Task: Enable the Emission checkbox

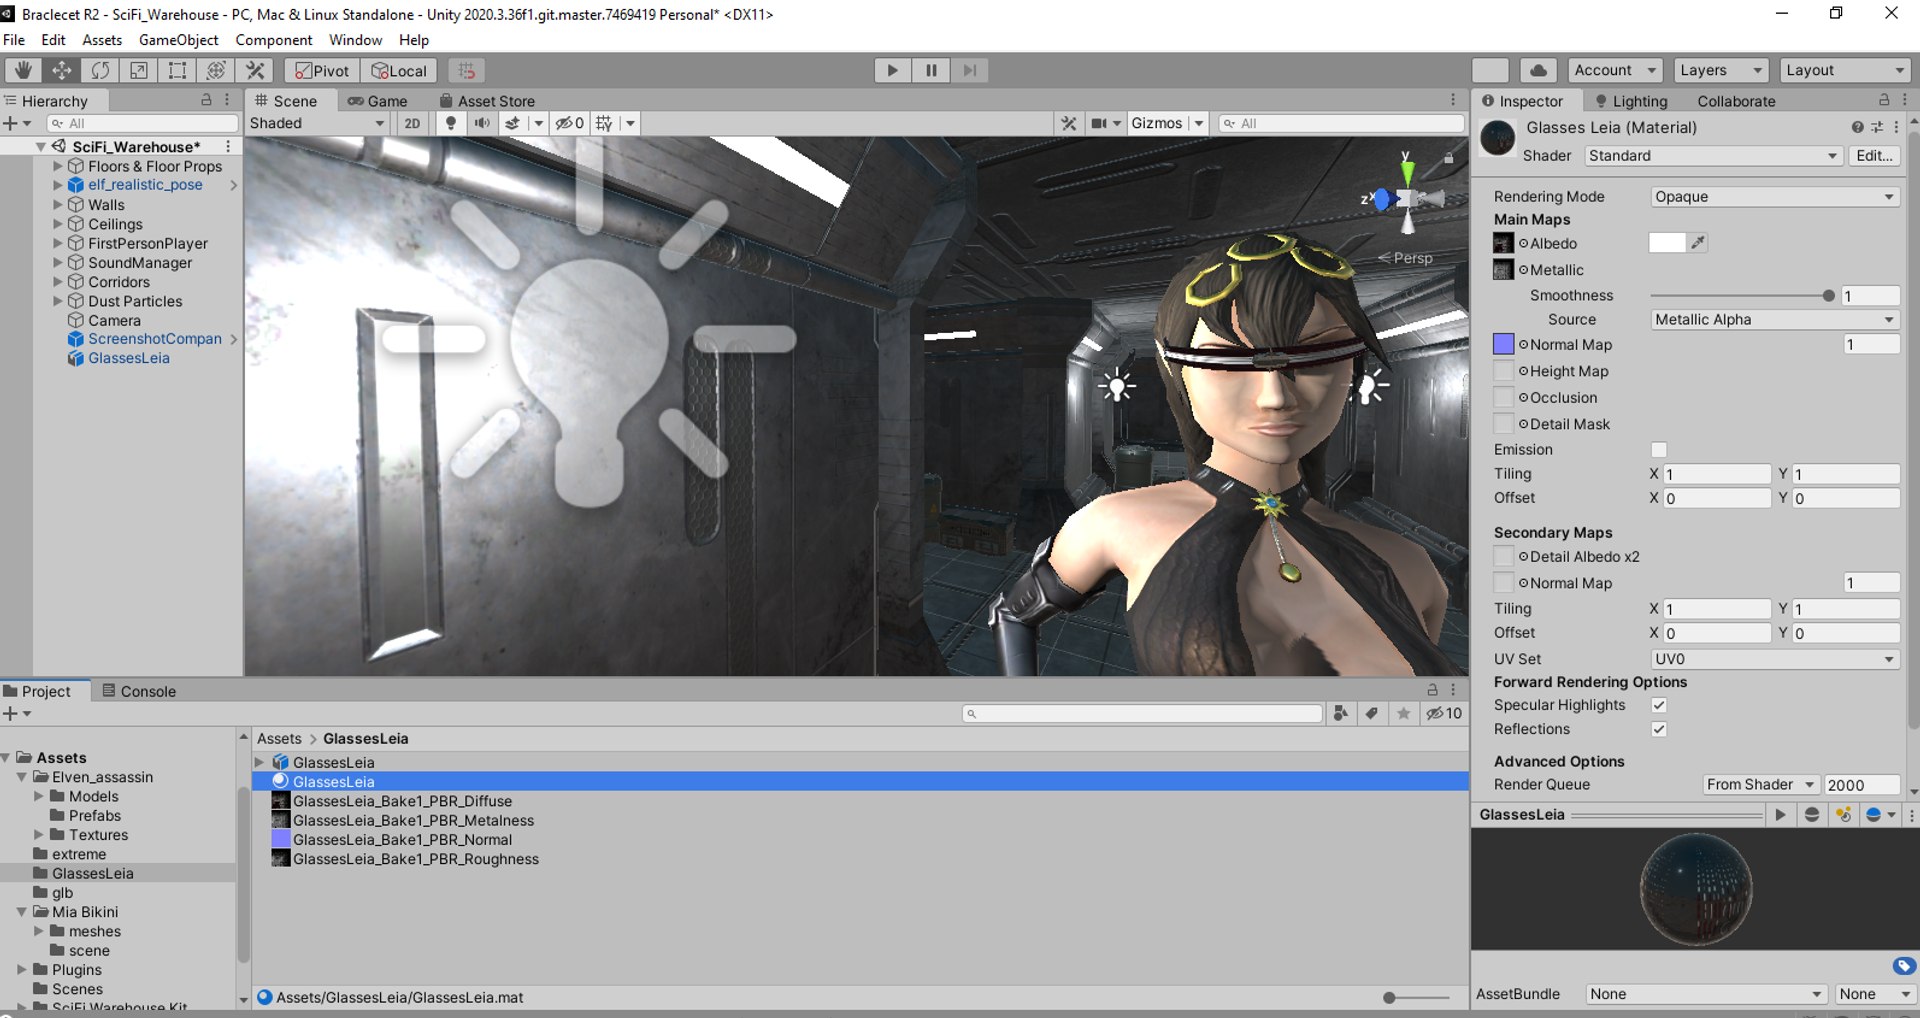Action: click(1659, 450)
